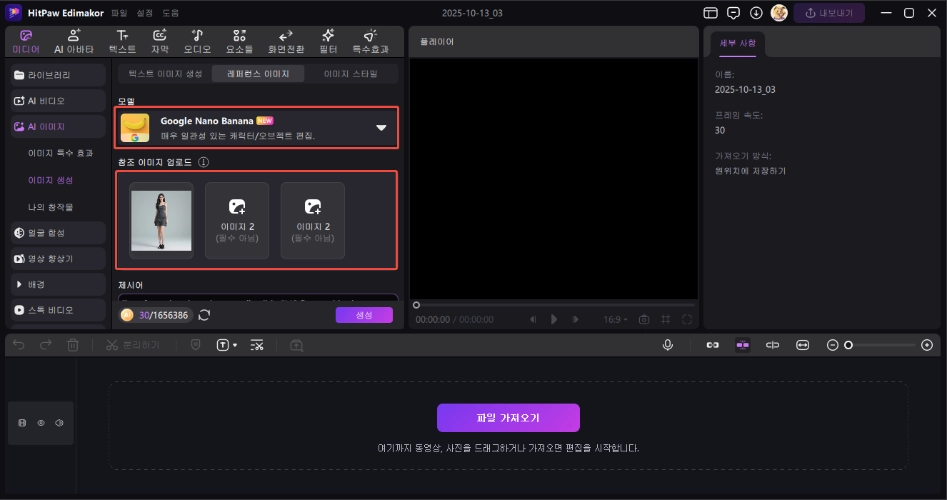
Task: Select the 레퍼런스 이미지 tab
Action: [x=258, y=74]
